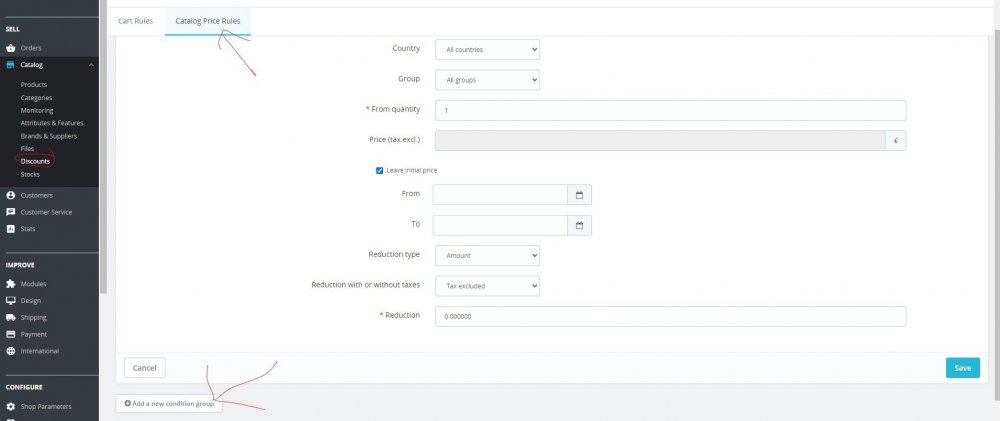The width and height of the screenshot is (1000, 421).
Task: Open the Group dropdown
Action: 487,80
